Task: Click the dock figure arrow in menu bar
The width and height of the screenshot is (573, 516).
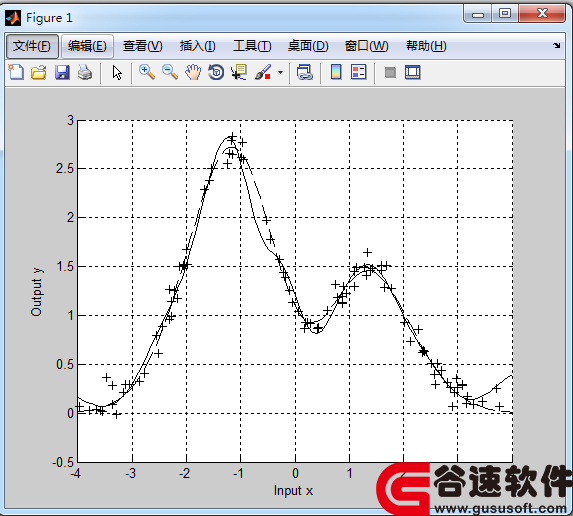Action: (x=557, y=45)
